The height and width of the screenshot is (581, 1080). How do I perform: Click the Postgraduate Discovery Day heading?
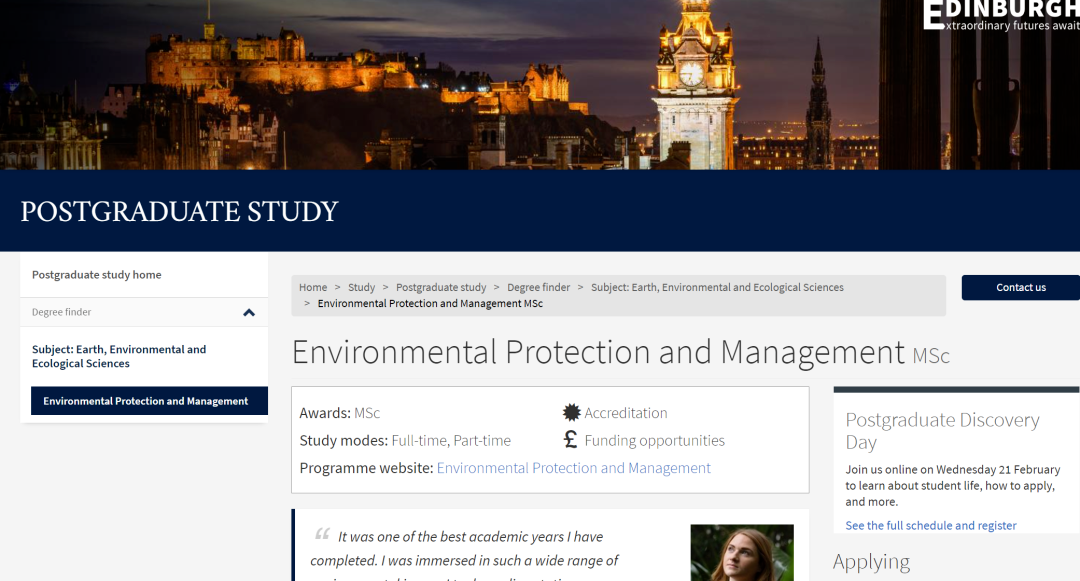coord(942,430)
